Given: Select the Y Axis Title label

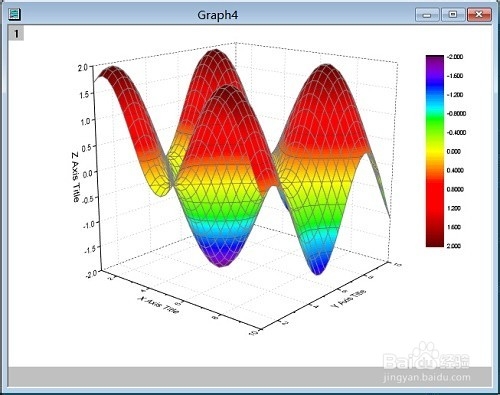Looking at the screenshot, I should click(x=348, y=298).
